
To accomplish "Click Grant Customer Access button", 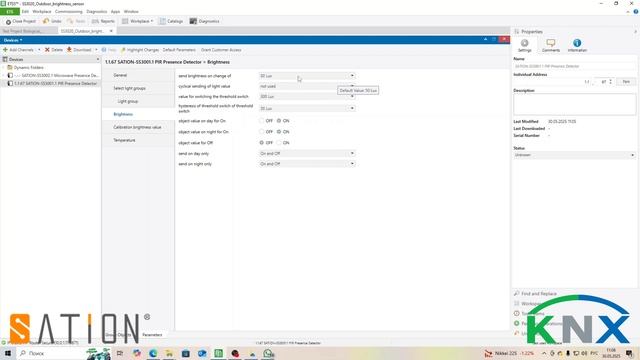I will click(x=221, y=50).
